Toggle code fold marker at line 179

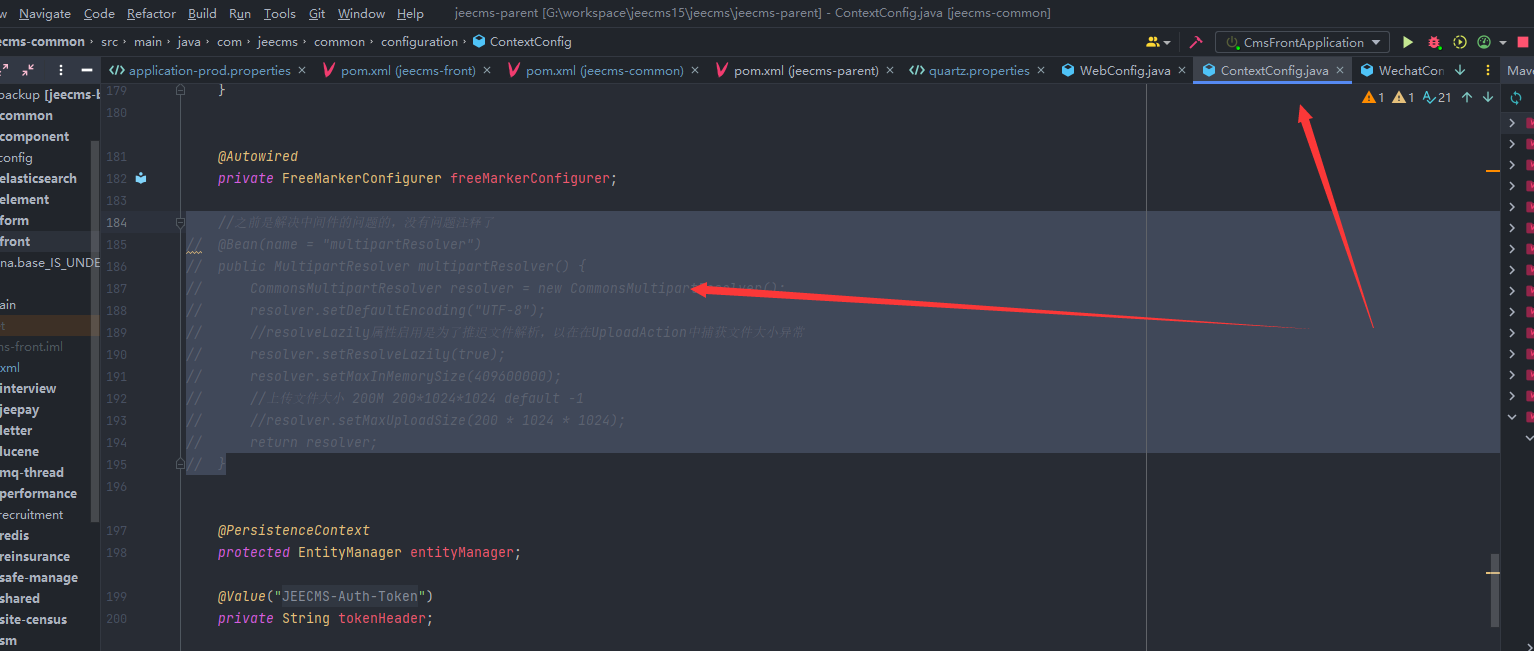[x=181, y=90]
